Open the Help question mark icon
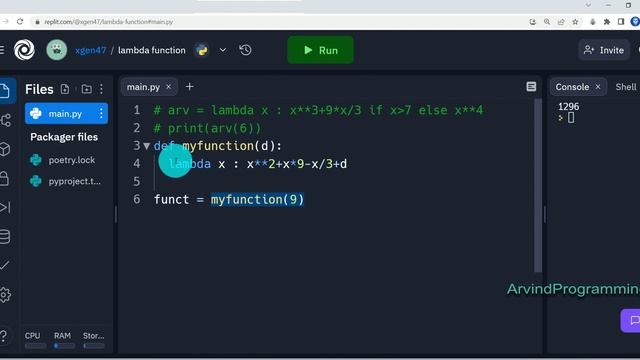The width and height of the screenshot is (640, 360). point(4,336)
